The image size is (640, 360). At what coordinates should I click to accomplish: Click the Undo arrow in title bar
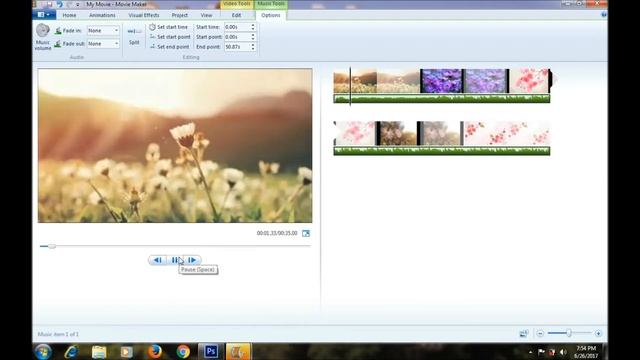tap(60, 4)
